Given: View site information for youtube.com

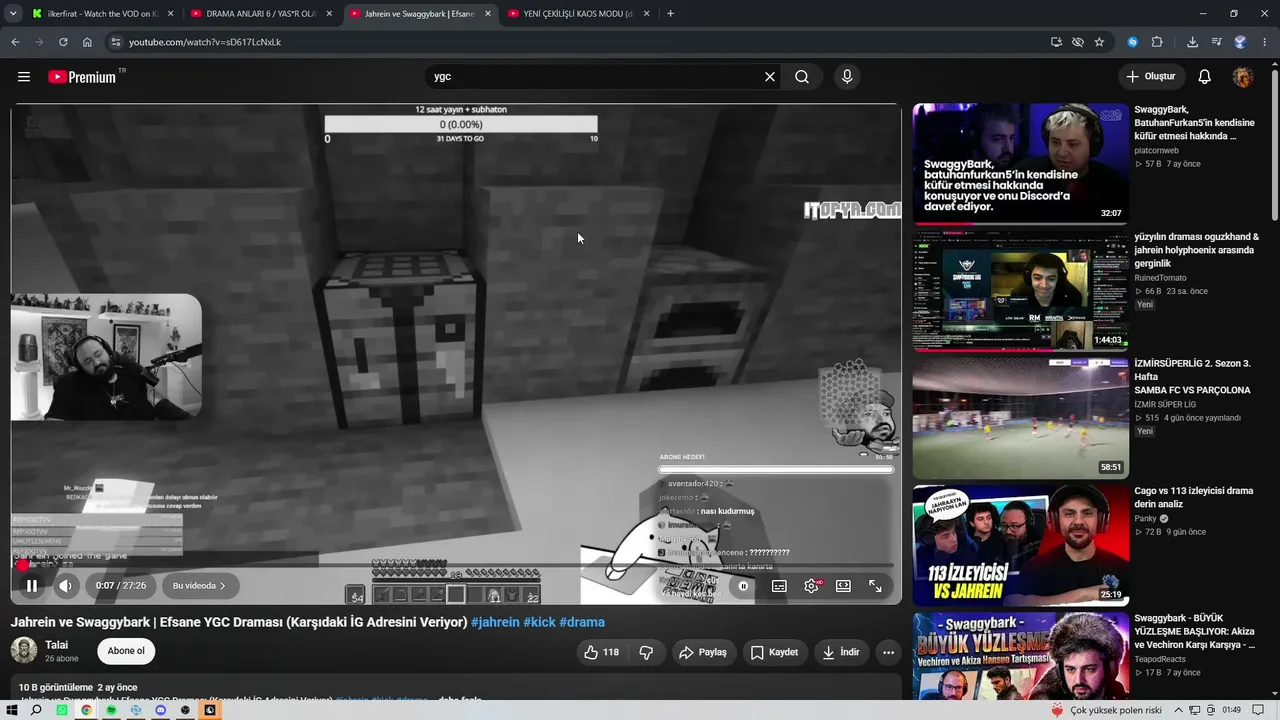Looking at the screenshot, I should (115, 42).
